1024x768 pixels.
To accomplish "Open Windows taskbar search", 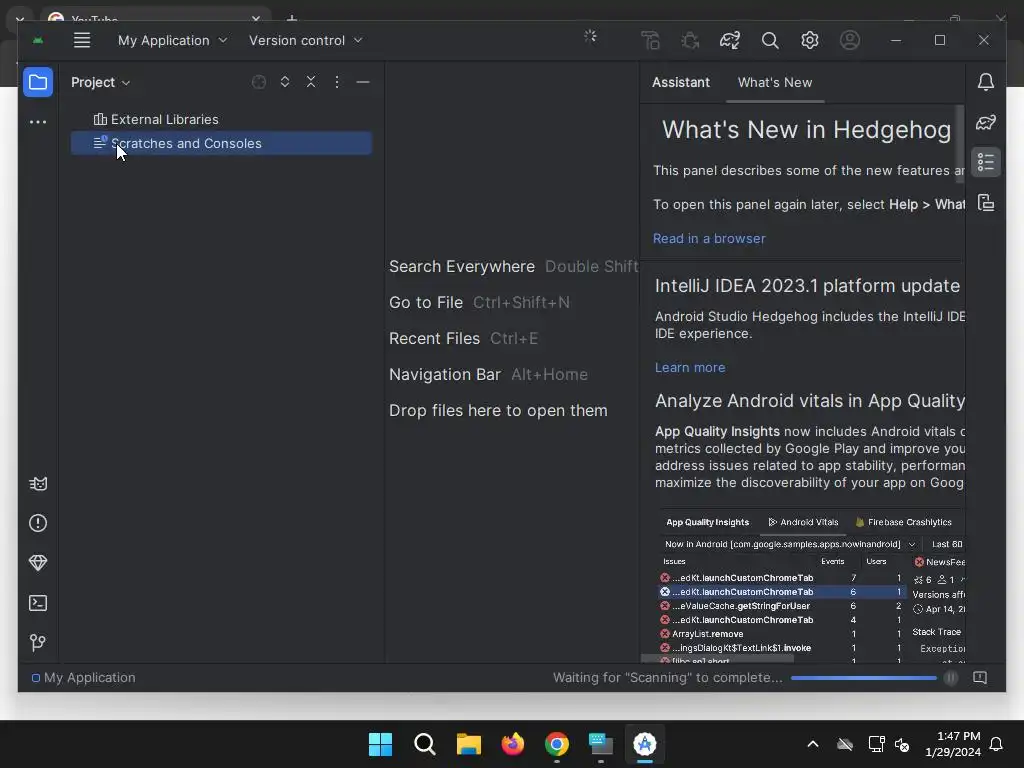I will click(x=424, y=744).
